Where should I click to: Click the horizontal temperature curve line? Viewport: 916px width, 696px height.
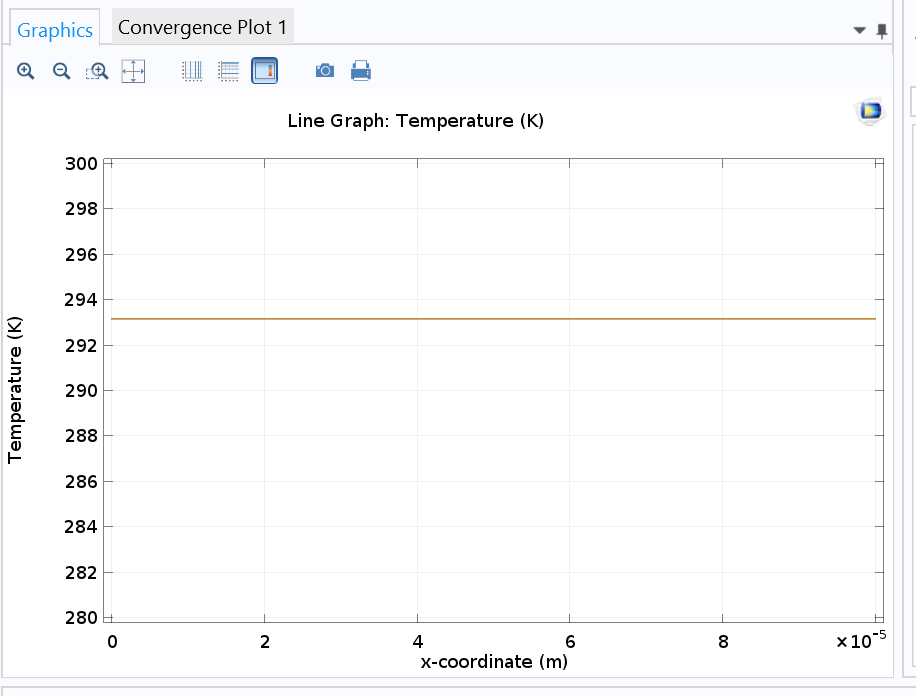tap(490, 319)
